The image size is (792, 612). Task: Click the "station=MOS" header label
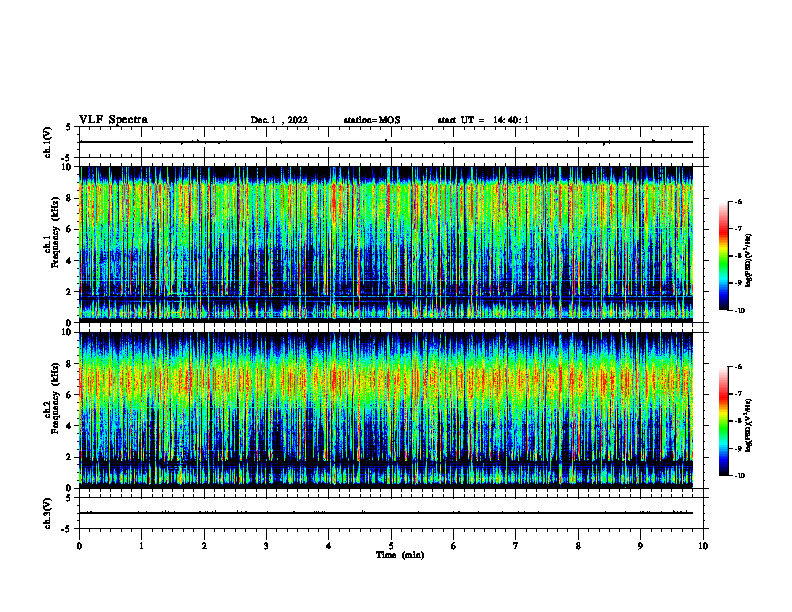[x=372, y=120]
